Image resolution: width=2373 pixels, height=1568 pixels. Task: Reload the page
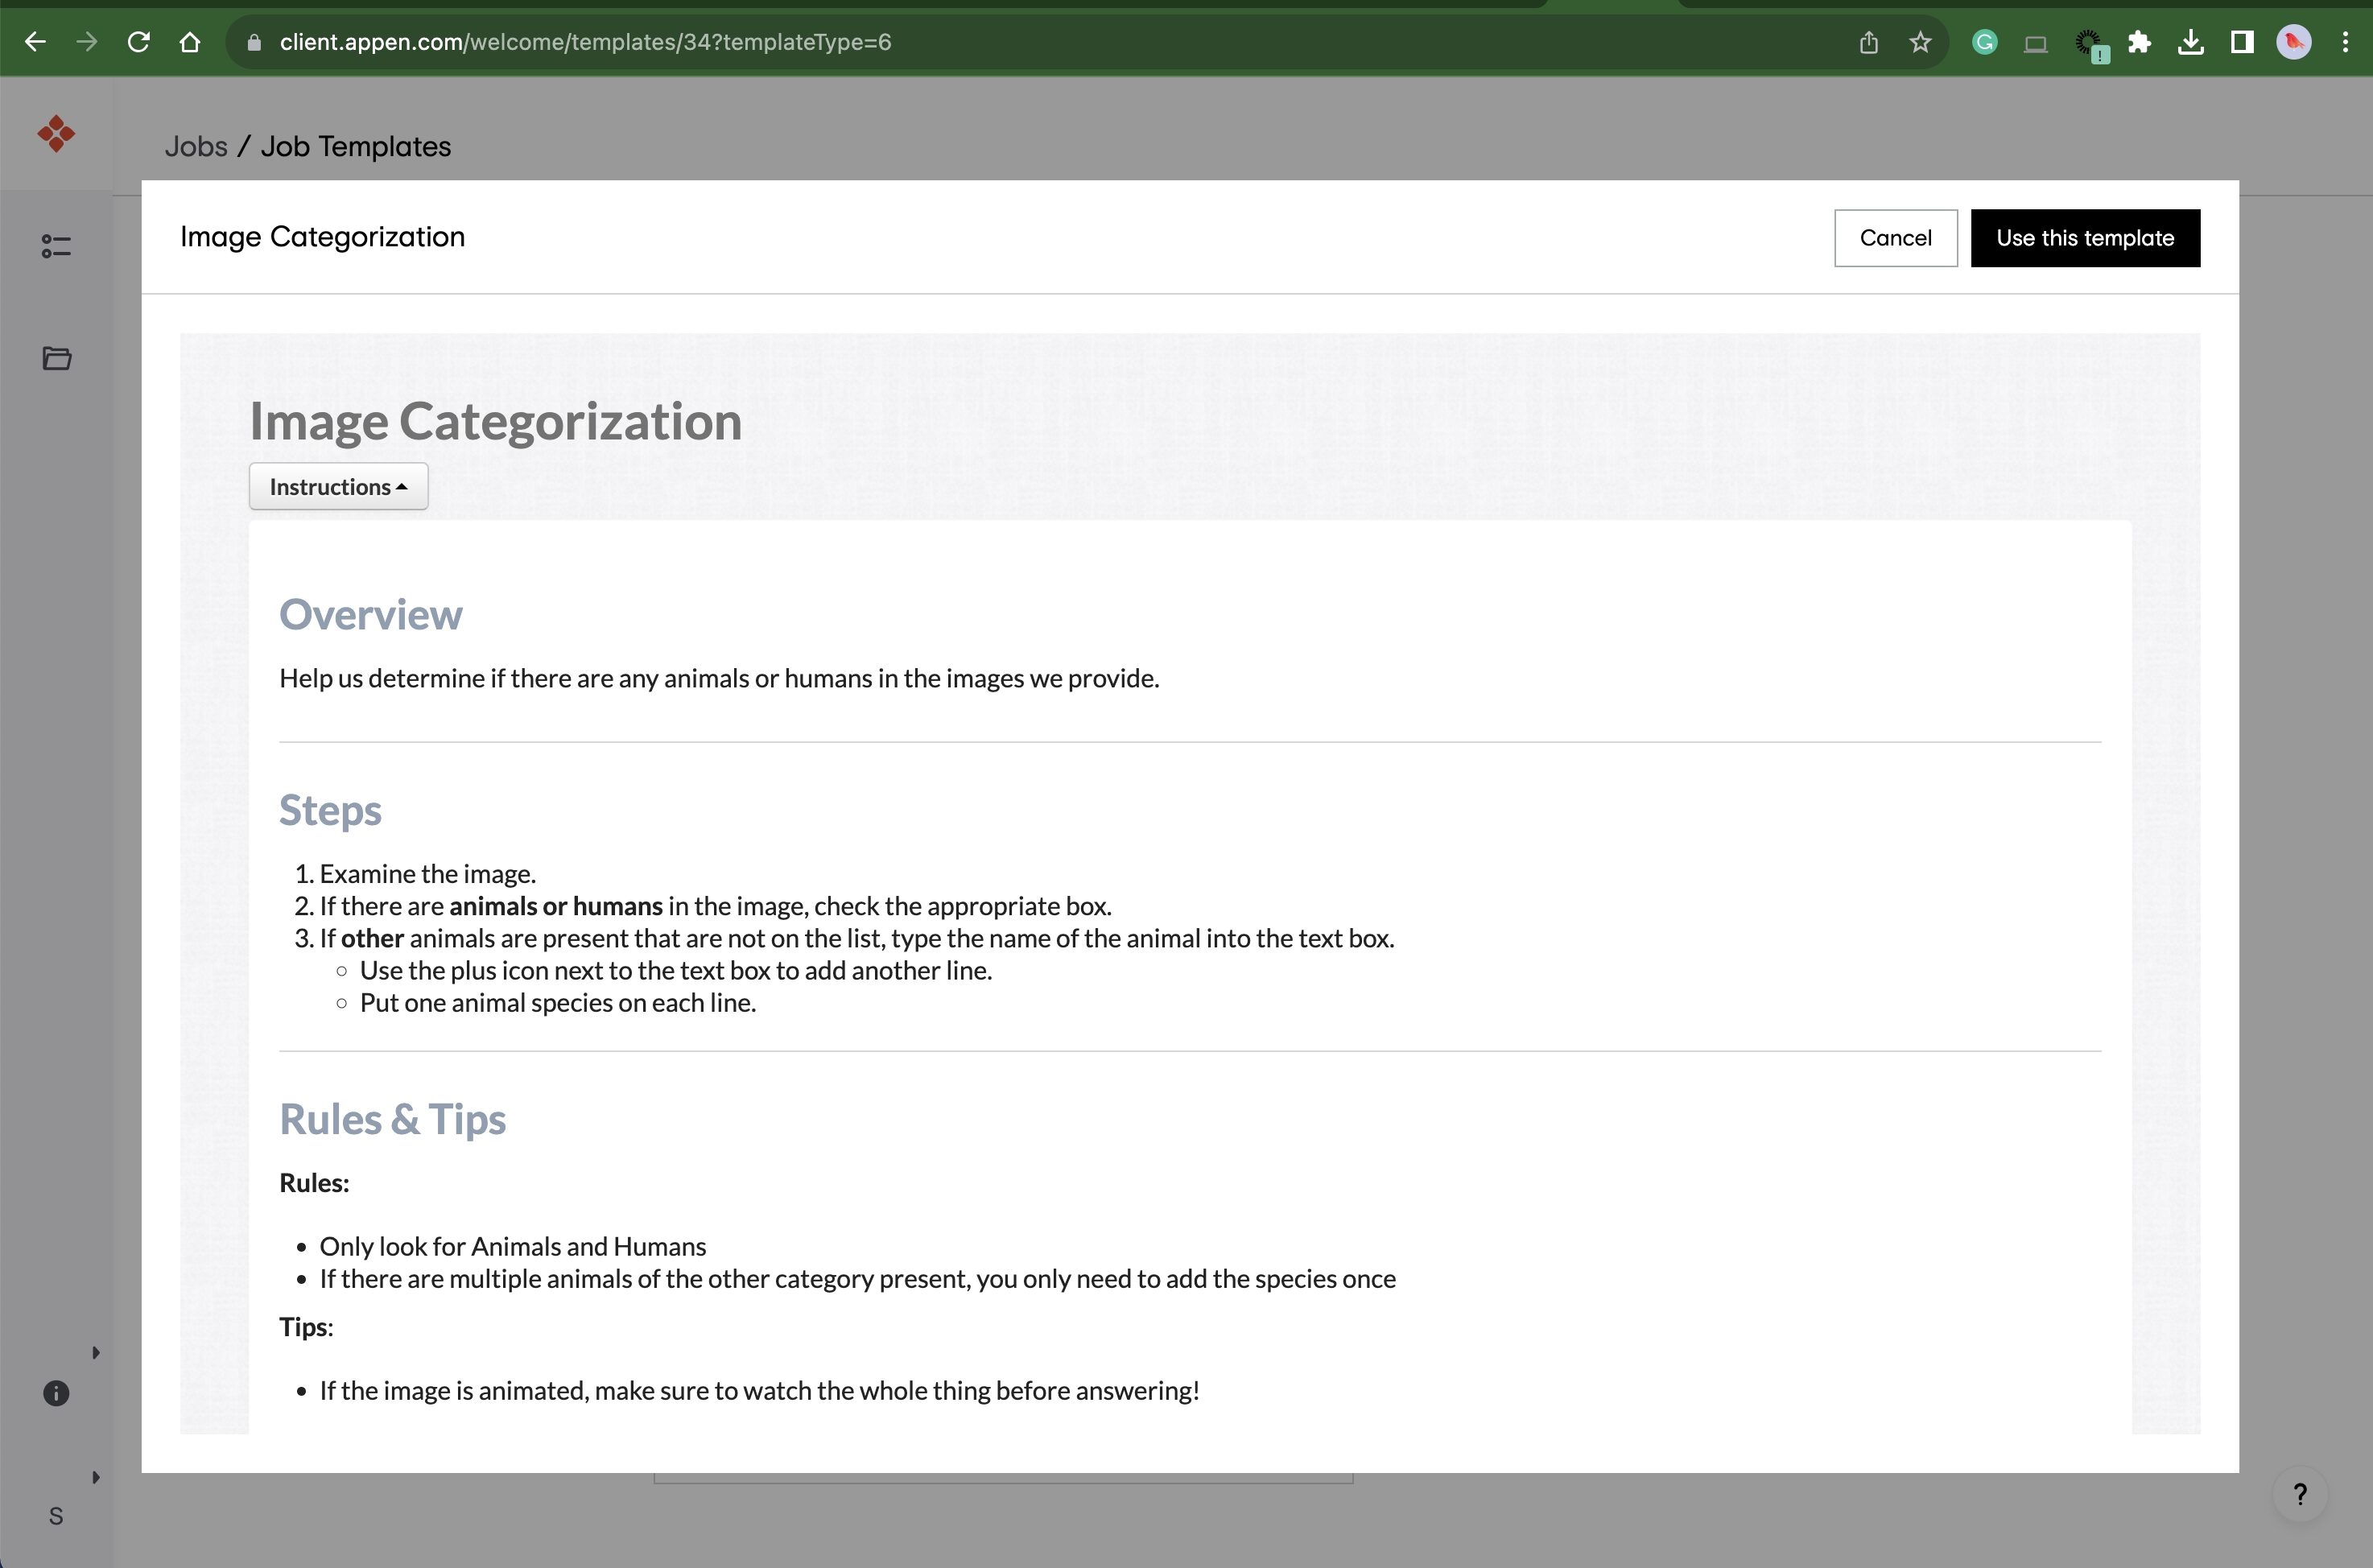pos(139,42)
